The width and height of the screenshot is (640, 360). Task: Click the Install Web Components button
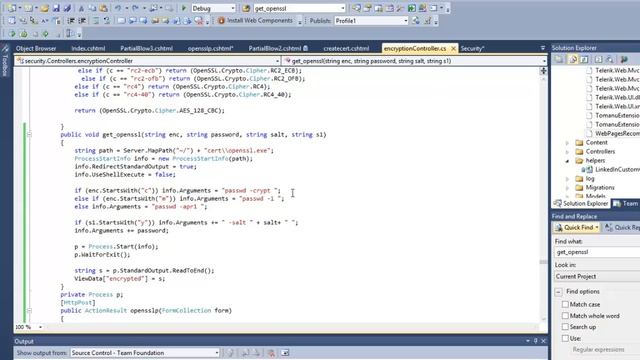(x=255, y=20)
